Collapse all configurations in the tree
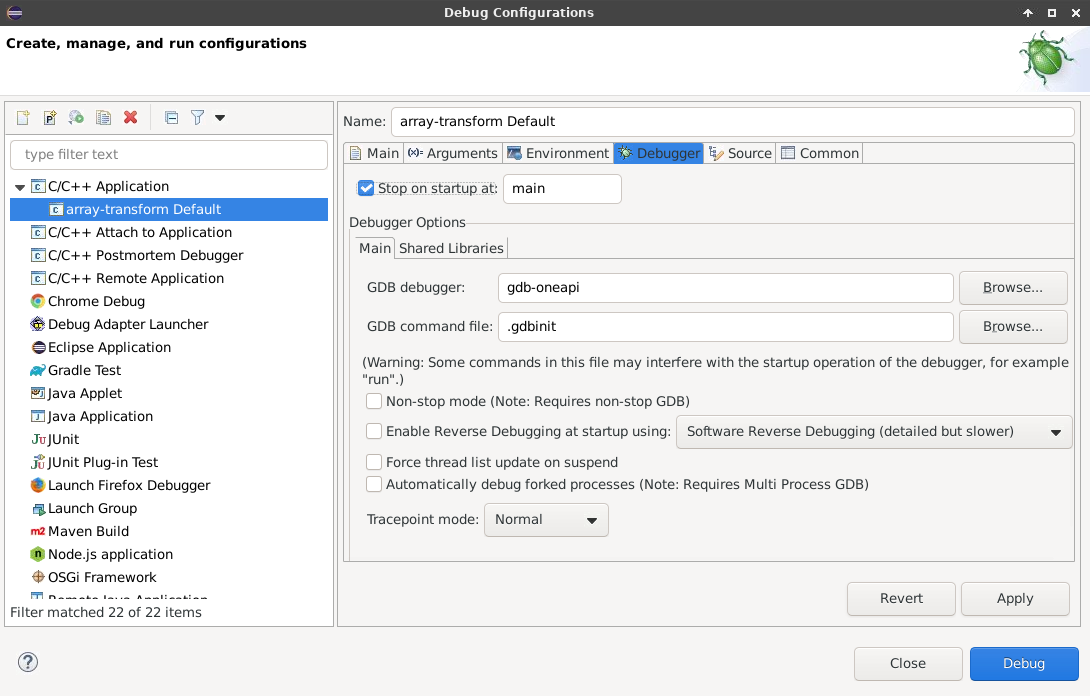This screenshot has height=696, width=1090. [171, 118]
